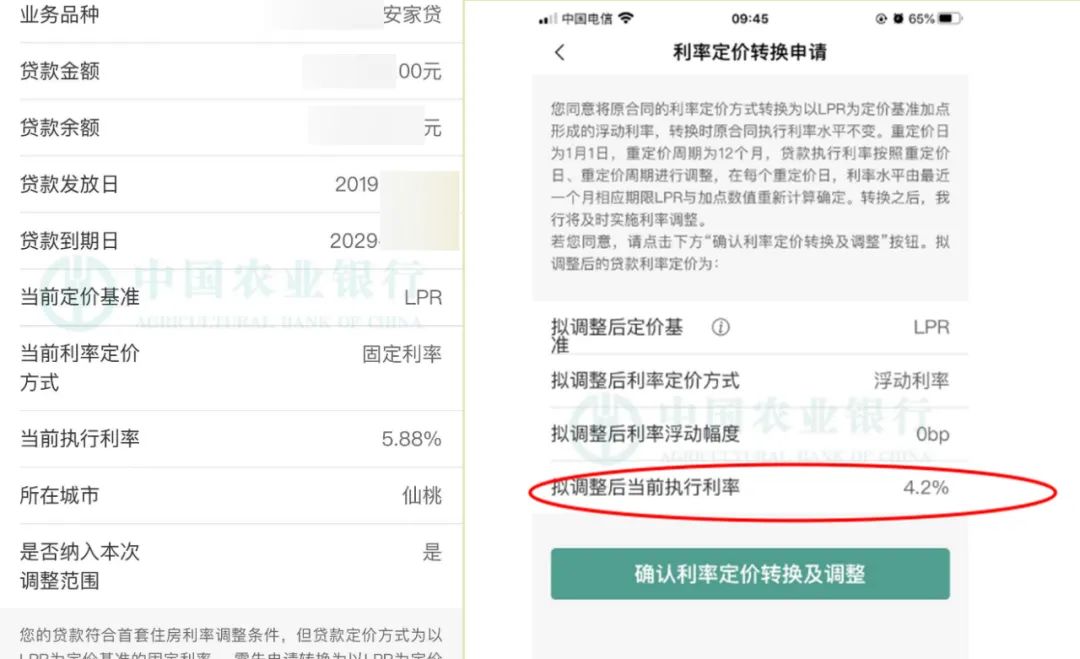
Task: Tap the 09:45 clock in status bar
Action: (750, 19)
